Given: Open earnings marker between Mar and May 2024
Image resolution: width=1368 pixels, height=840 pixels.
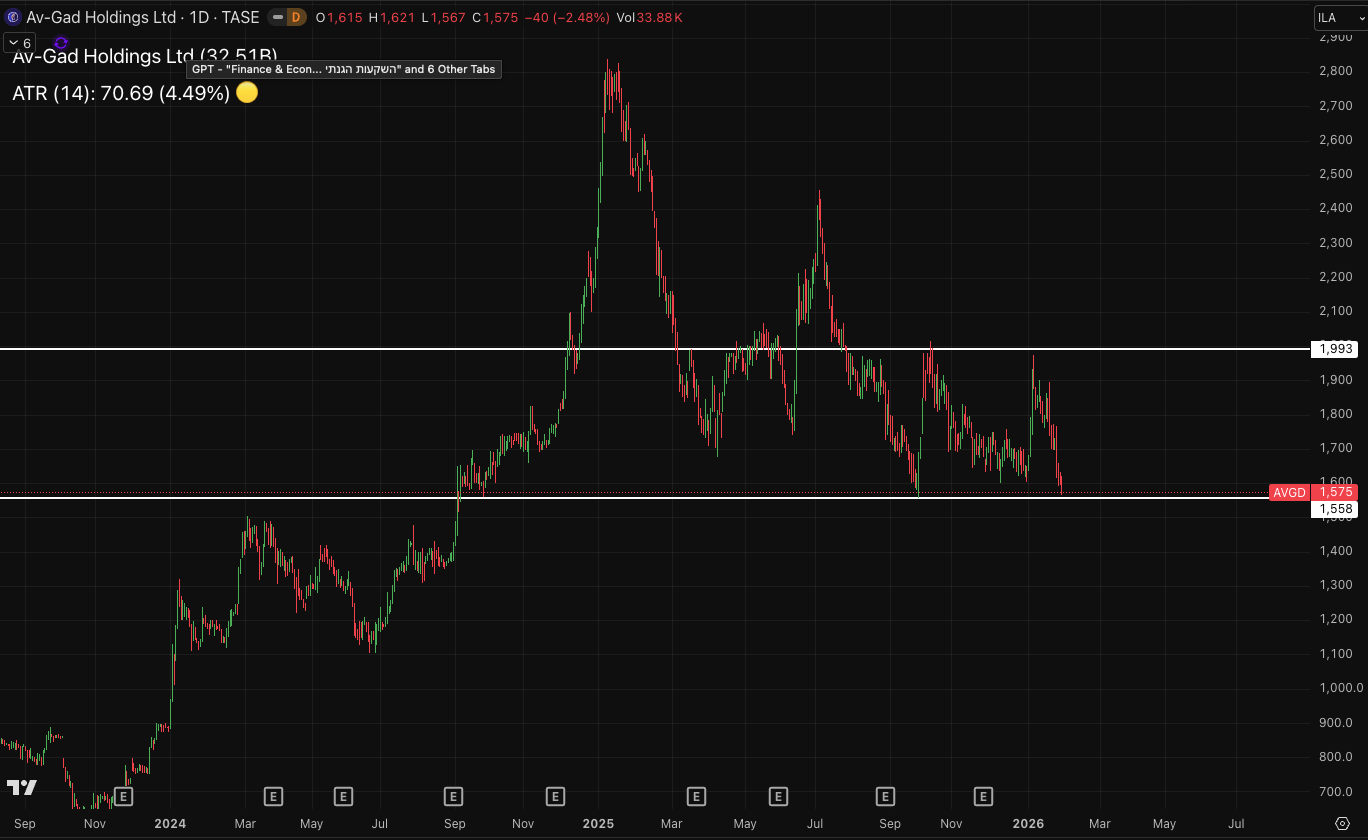Looking at the screenshot, I should point(273,796).
